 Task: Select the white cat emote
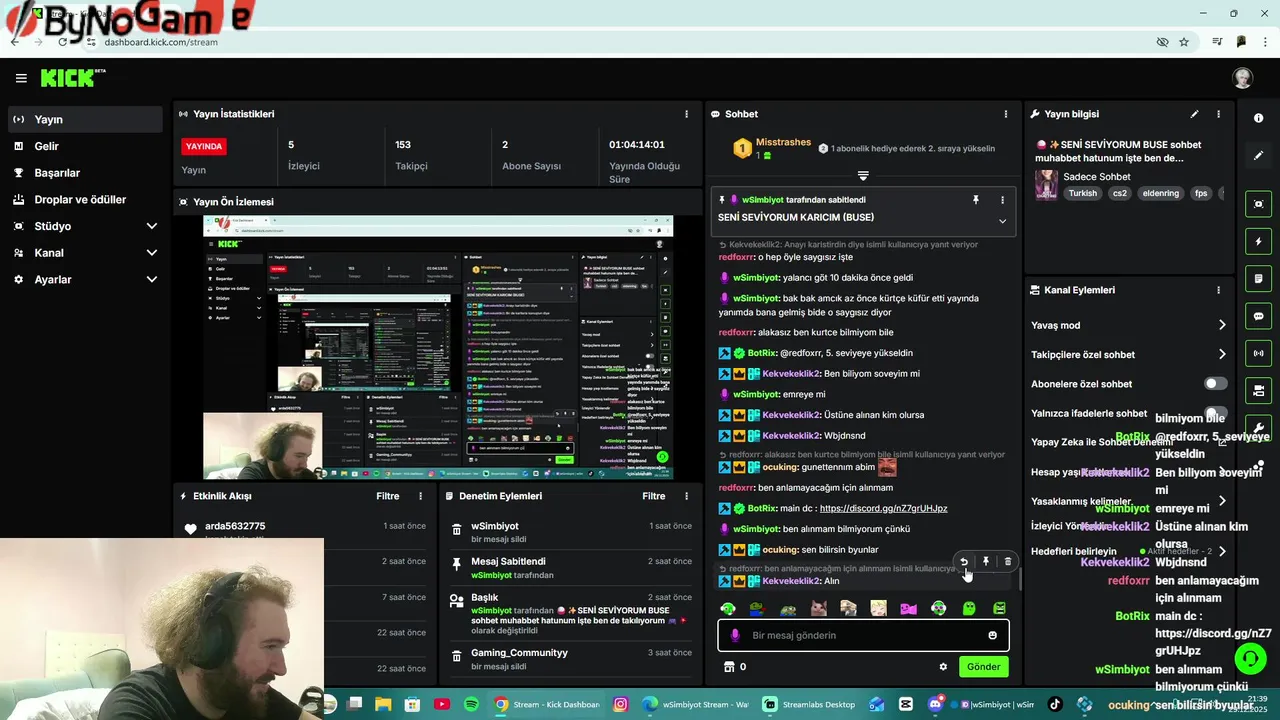click(x=818, y=608)
